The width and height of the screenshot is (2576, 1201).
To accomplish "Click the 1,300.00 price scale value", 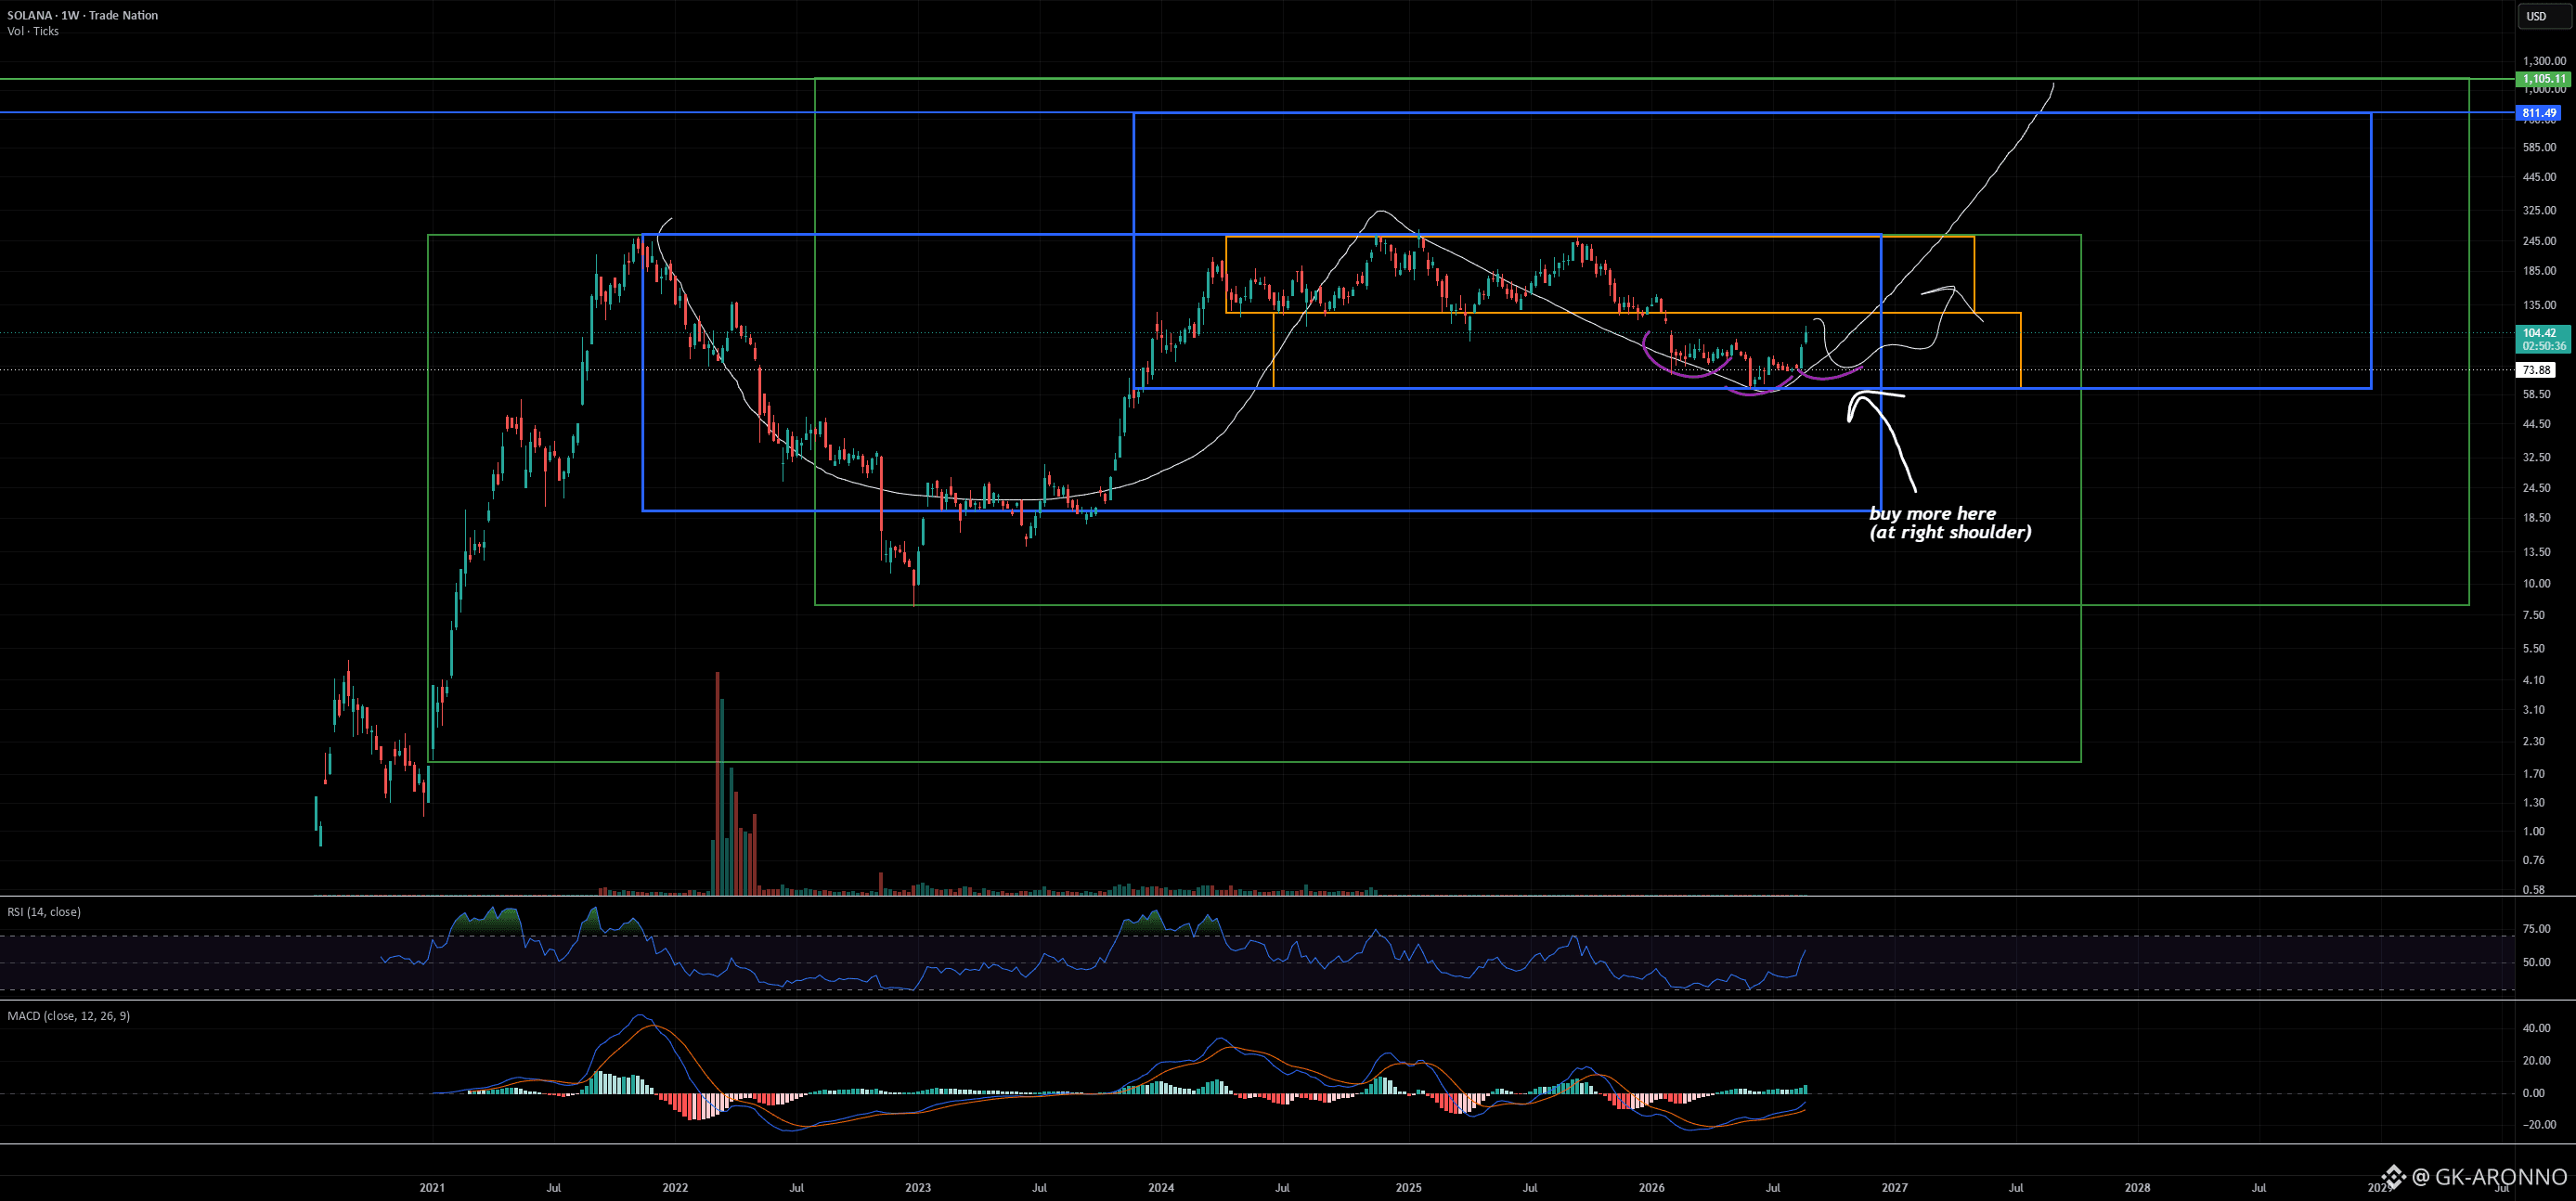I will 2544,61.
